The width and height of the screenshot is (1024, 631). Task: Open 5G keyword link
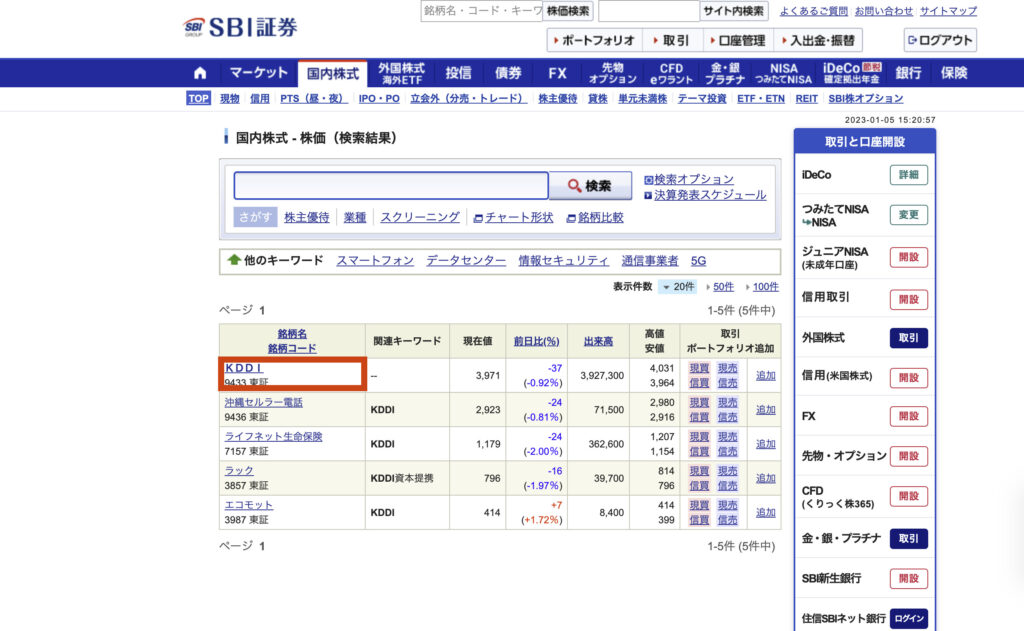click(698, 261)
